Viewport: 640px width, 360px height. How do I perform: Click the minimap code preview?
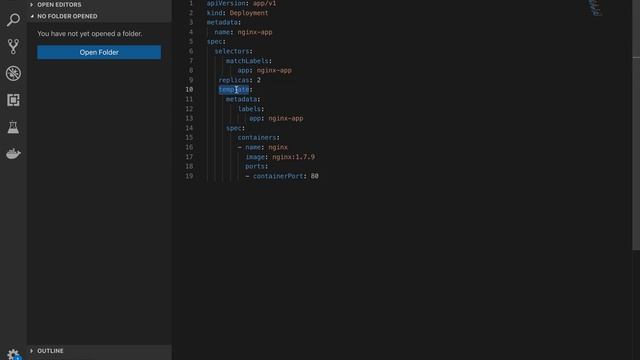click(x=596, y=7)
